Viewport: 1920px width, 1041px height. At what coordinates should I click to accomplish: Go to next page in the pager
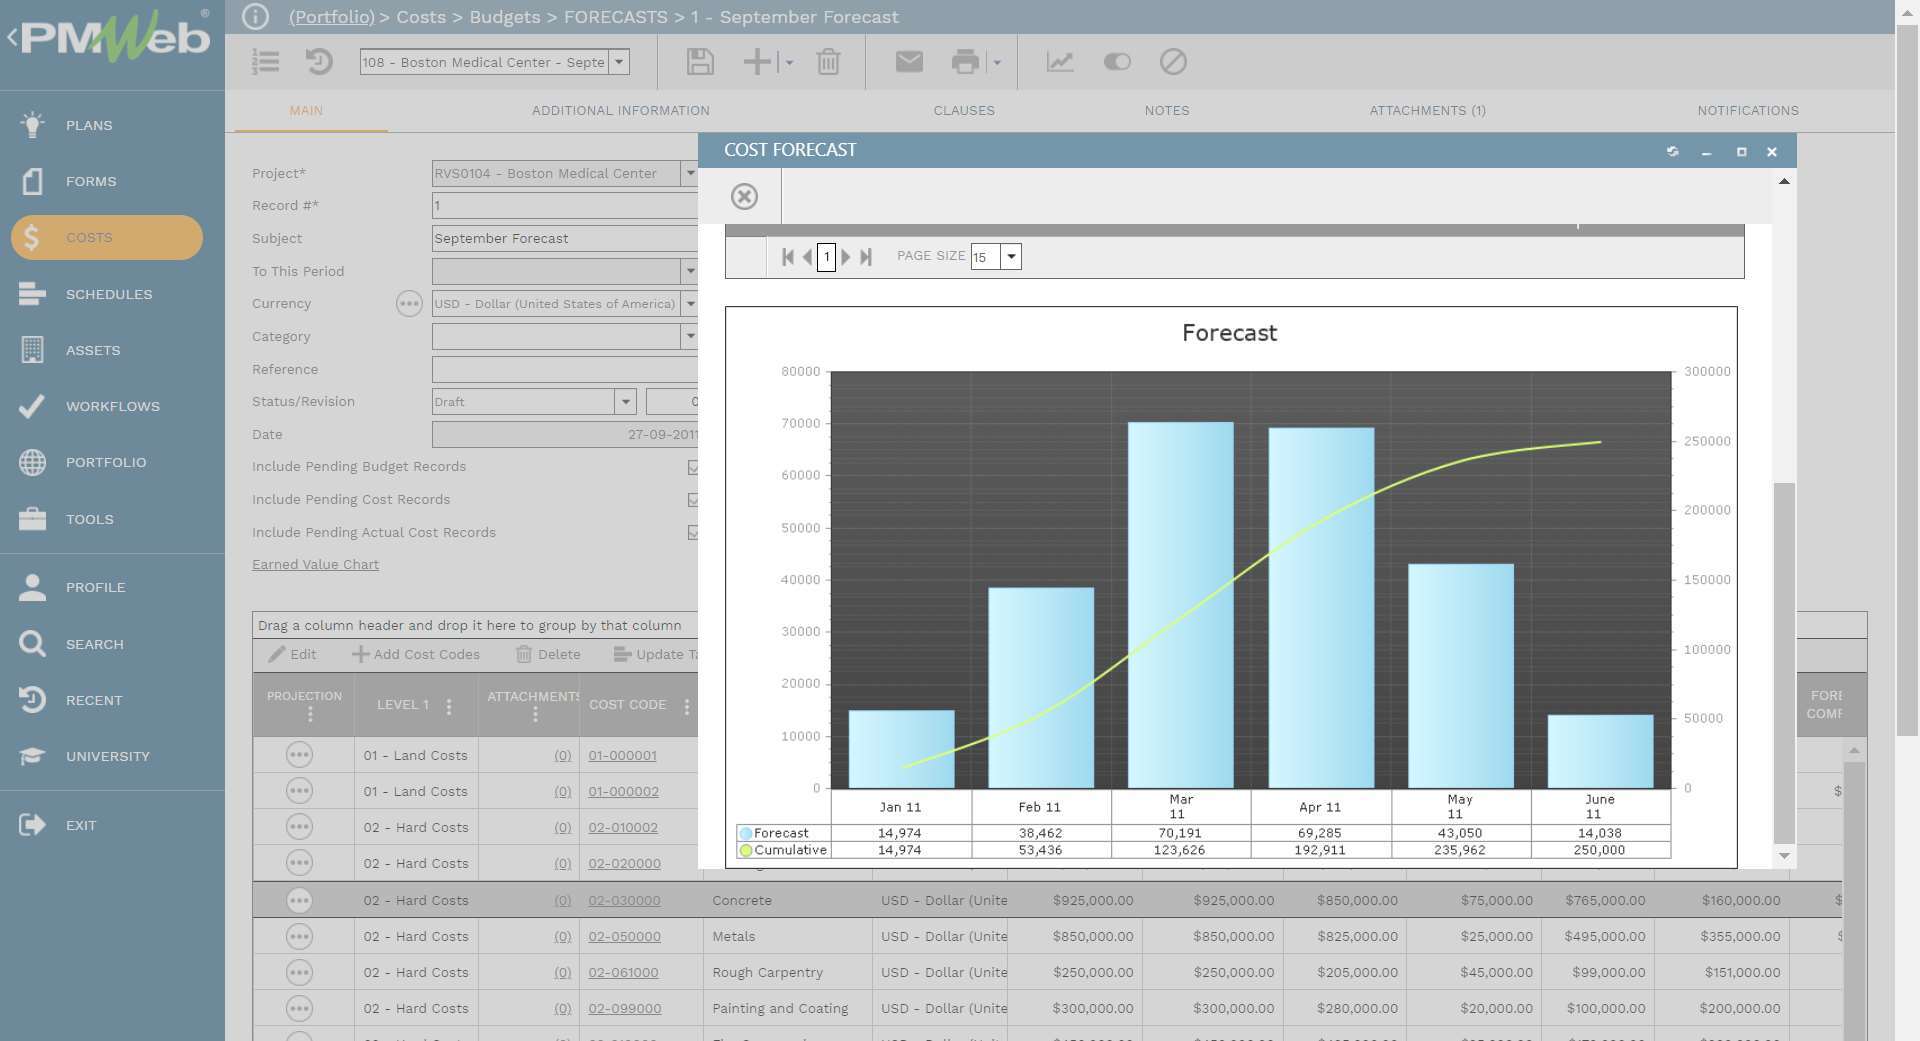pyautogui.click(x=846, y=257)
